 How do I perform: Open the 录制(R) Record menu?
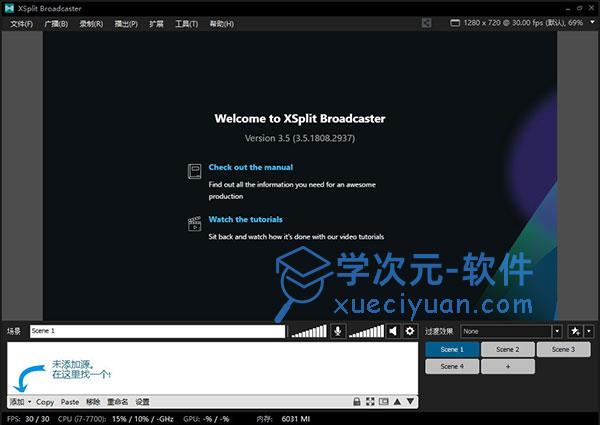[91, 24]
